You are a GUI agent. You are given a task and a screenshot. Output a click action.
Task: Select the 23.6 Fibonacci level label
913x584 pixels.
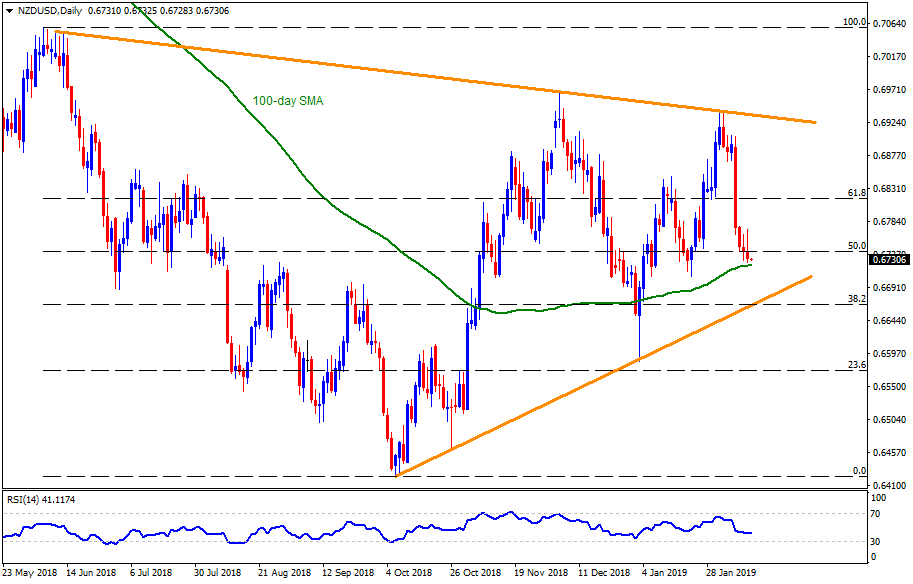pos(856,364)
